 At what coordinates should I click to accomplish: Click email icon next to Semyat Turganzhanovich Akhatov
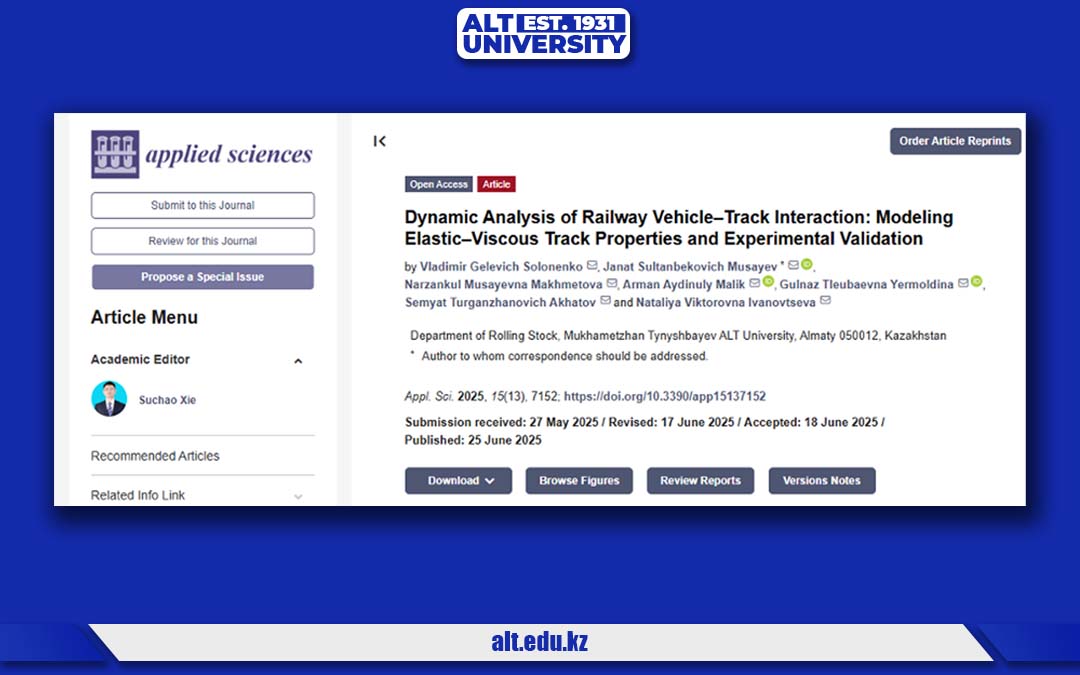click(605, 301)
